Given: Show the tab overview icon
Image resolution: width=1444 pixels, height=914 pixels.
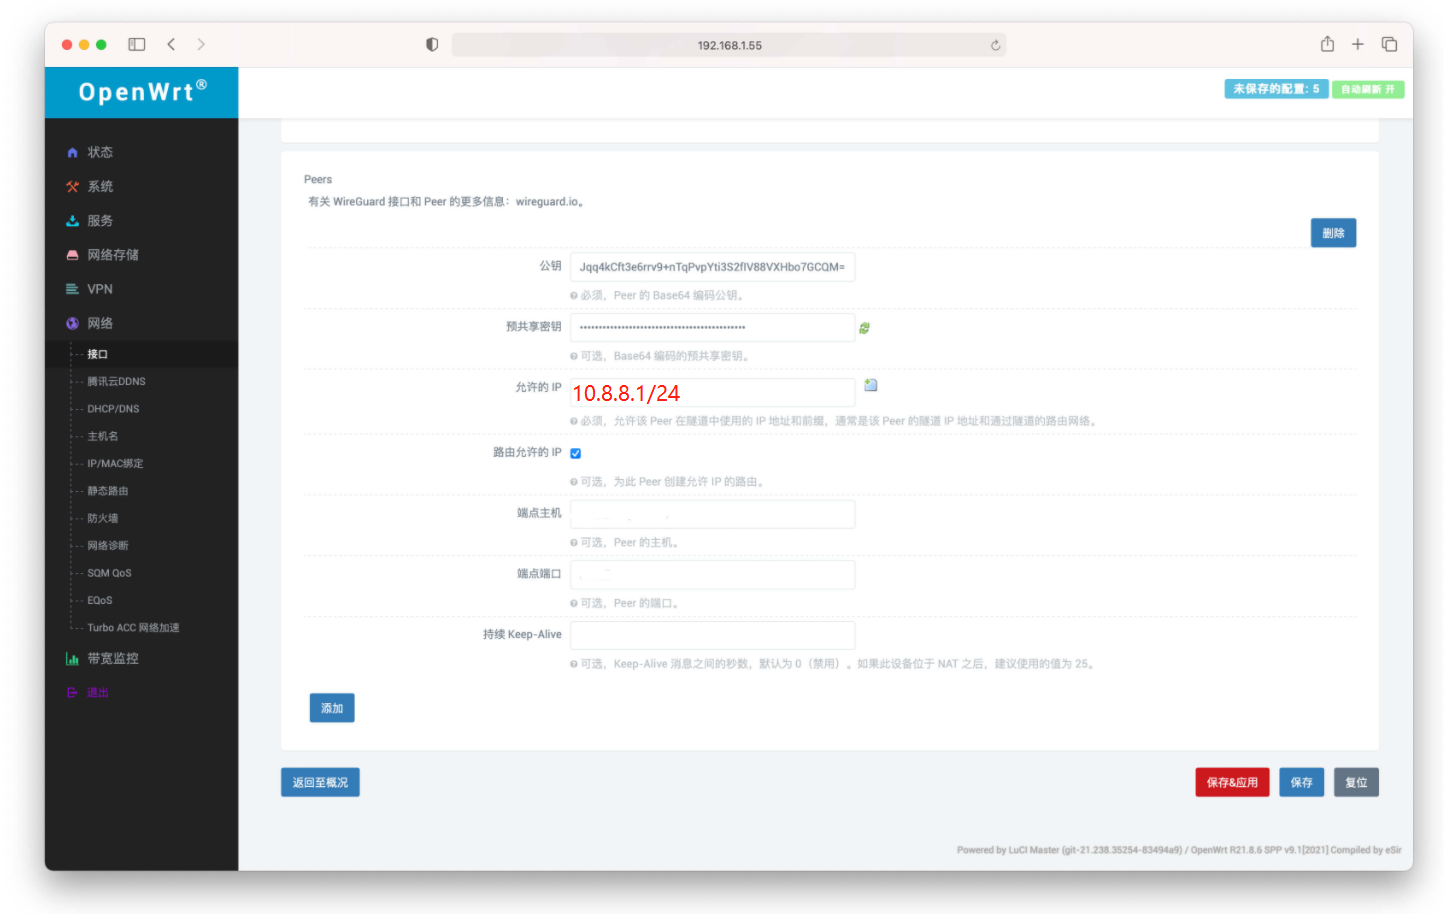Looking at the screenshot, I should pos(1389,44).
